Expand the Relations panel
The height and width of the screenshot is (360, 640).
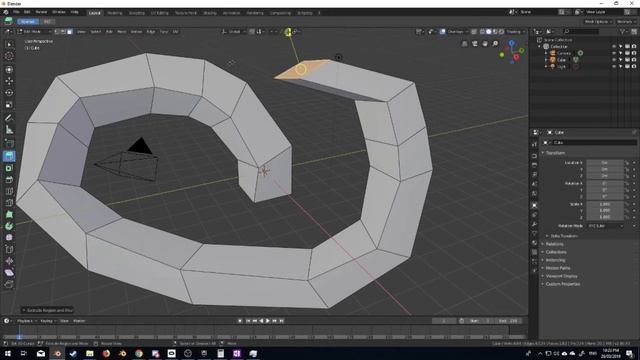[553, 244]
